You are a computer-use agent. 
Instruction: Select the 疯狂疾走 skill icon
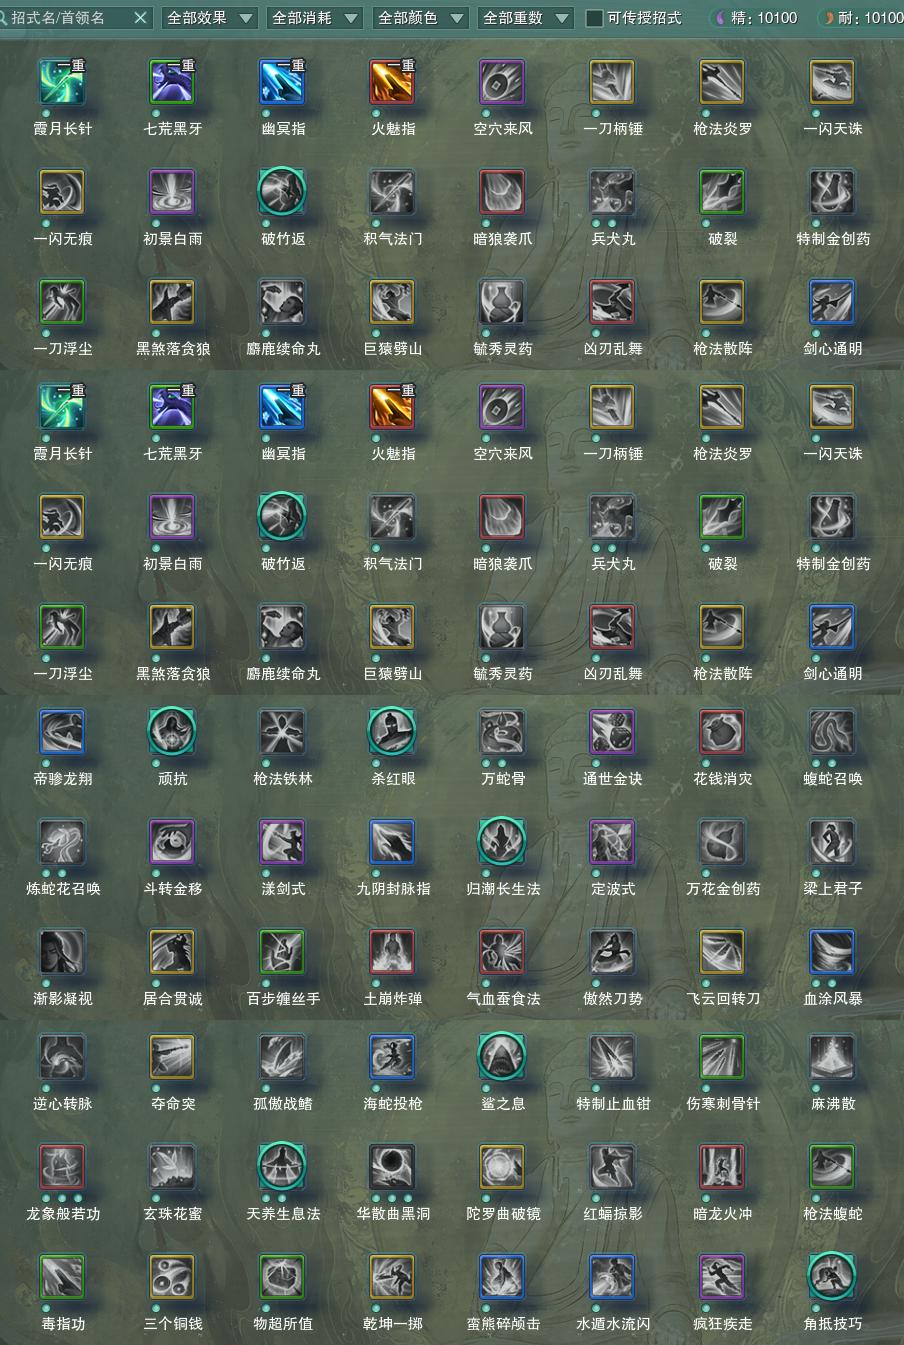(723, 1277)
